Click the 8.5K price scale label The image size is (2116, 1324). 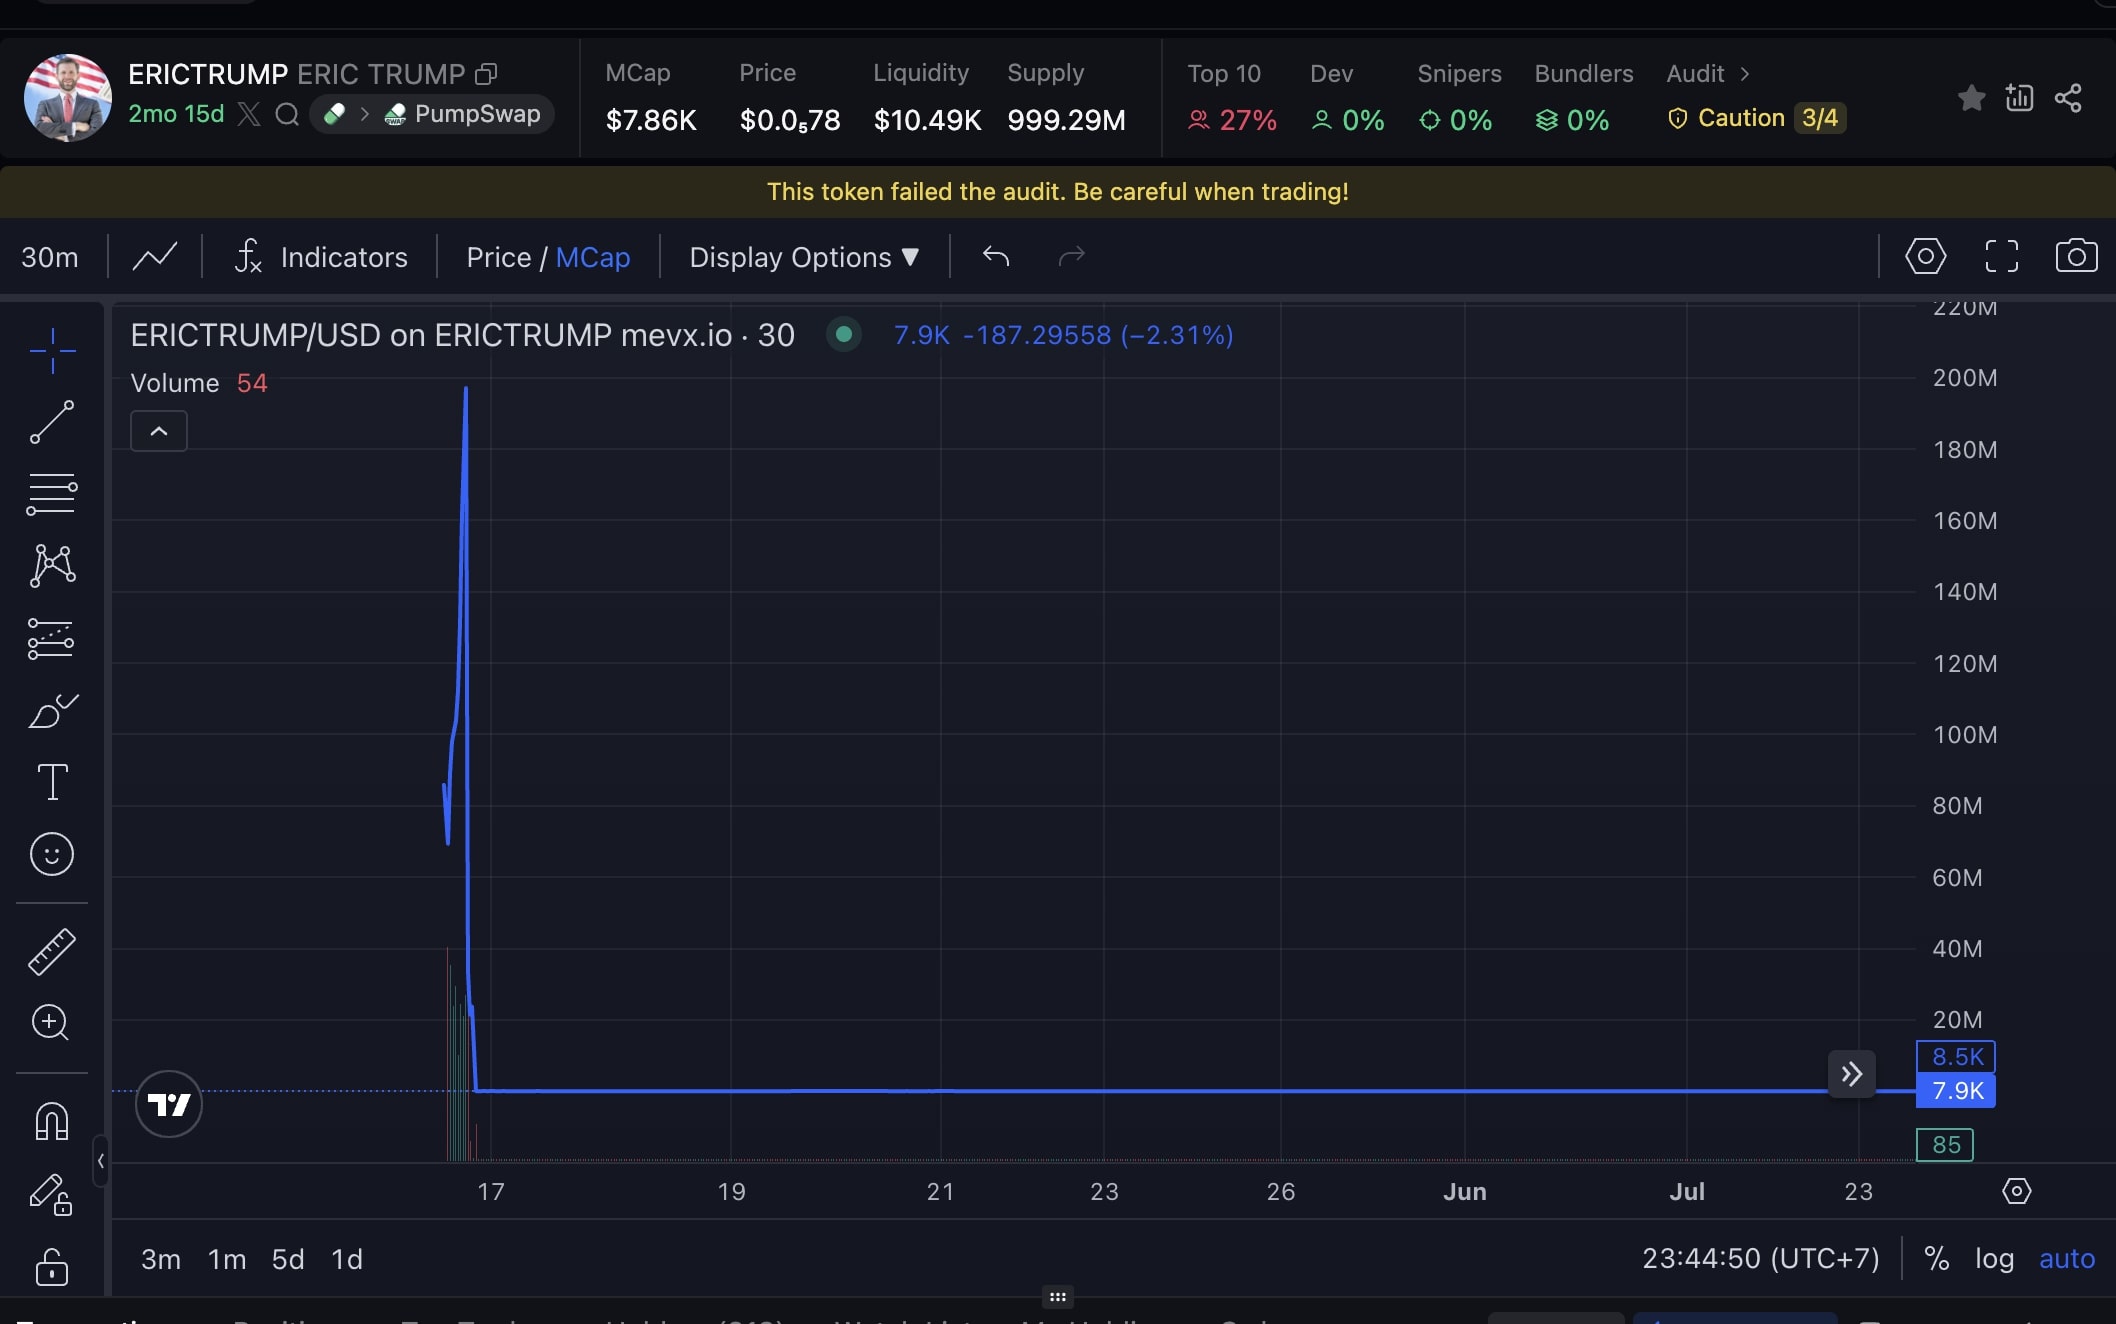point(1956,1057)
